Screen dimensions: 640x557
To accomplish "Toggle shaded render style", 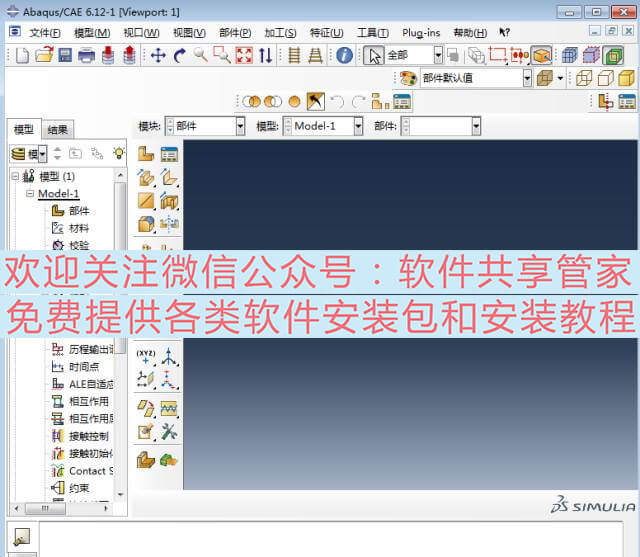I will pyautogui.click(x=627, y=78).
